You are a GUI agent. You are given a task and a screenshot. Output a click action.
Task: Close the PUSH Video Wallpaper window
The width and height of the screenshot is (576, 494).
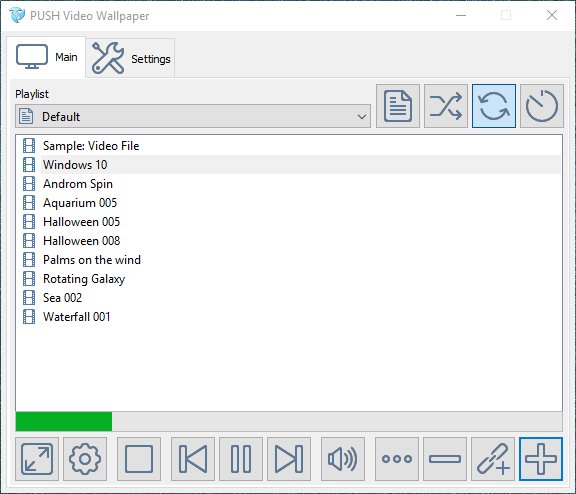point(552,15)
